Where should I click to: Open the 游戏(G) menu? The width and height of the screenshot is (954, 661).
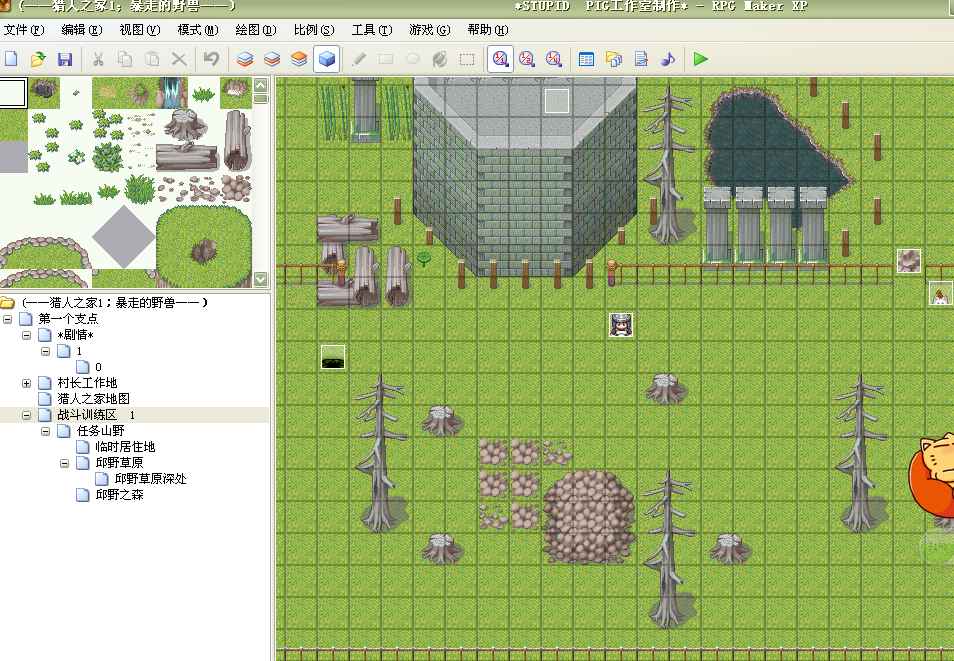click(430, 29)
